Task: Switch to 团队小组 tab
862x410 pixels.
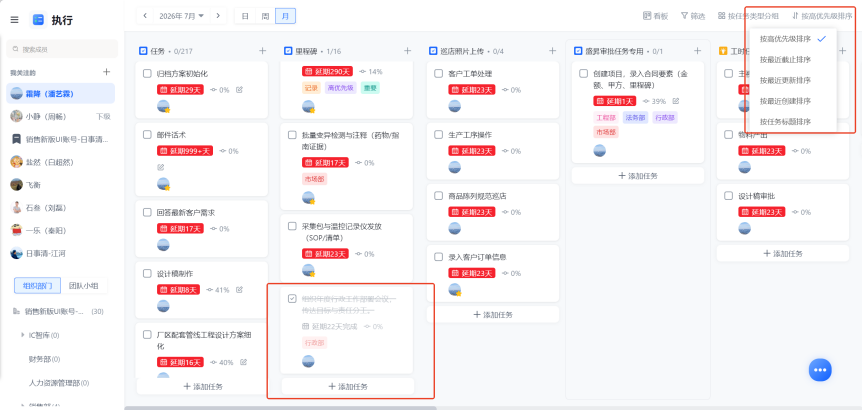Action: coord(84,285)
